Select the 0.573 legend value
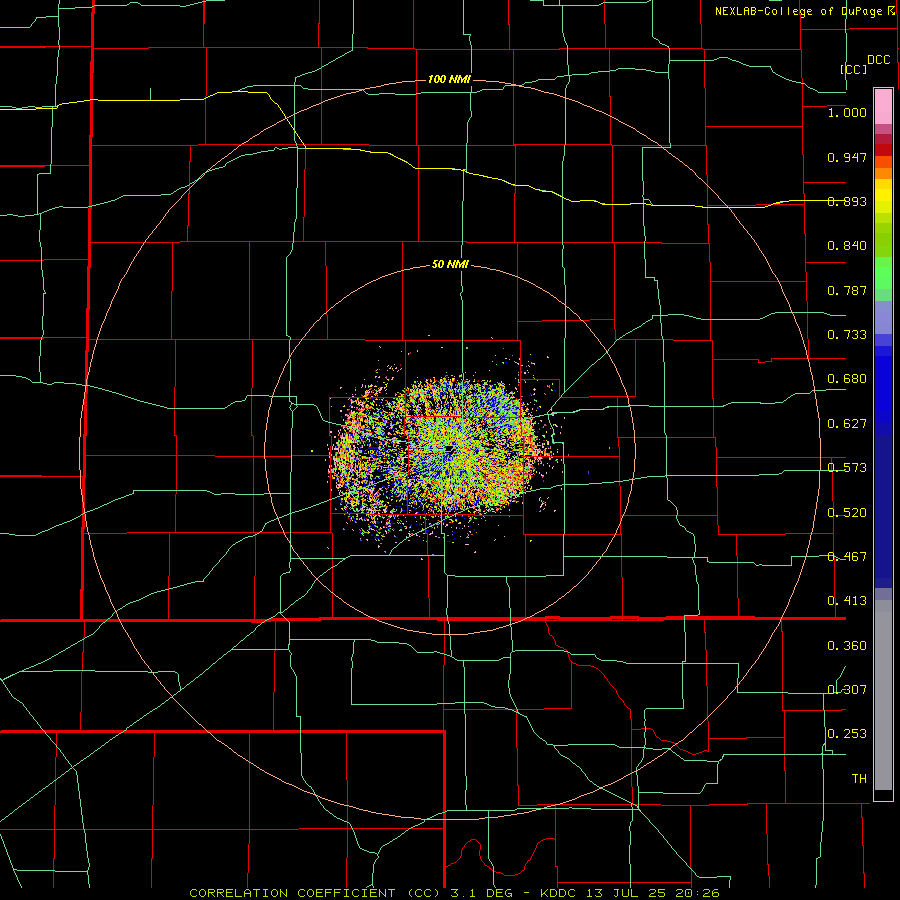Image resolution: width=900 pixels, height=900 pixels. [847, 468]
